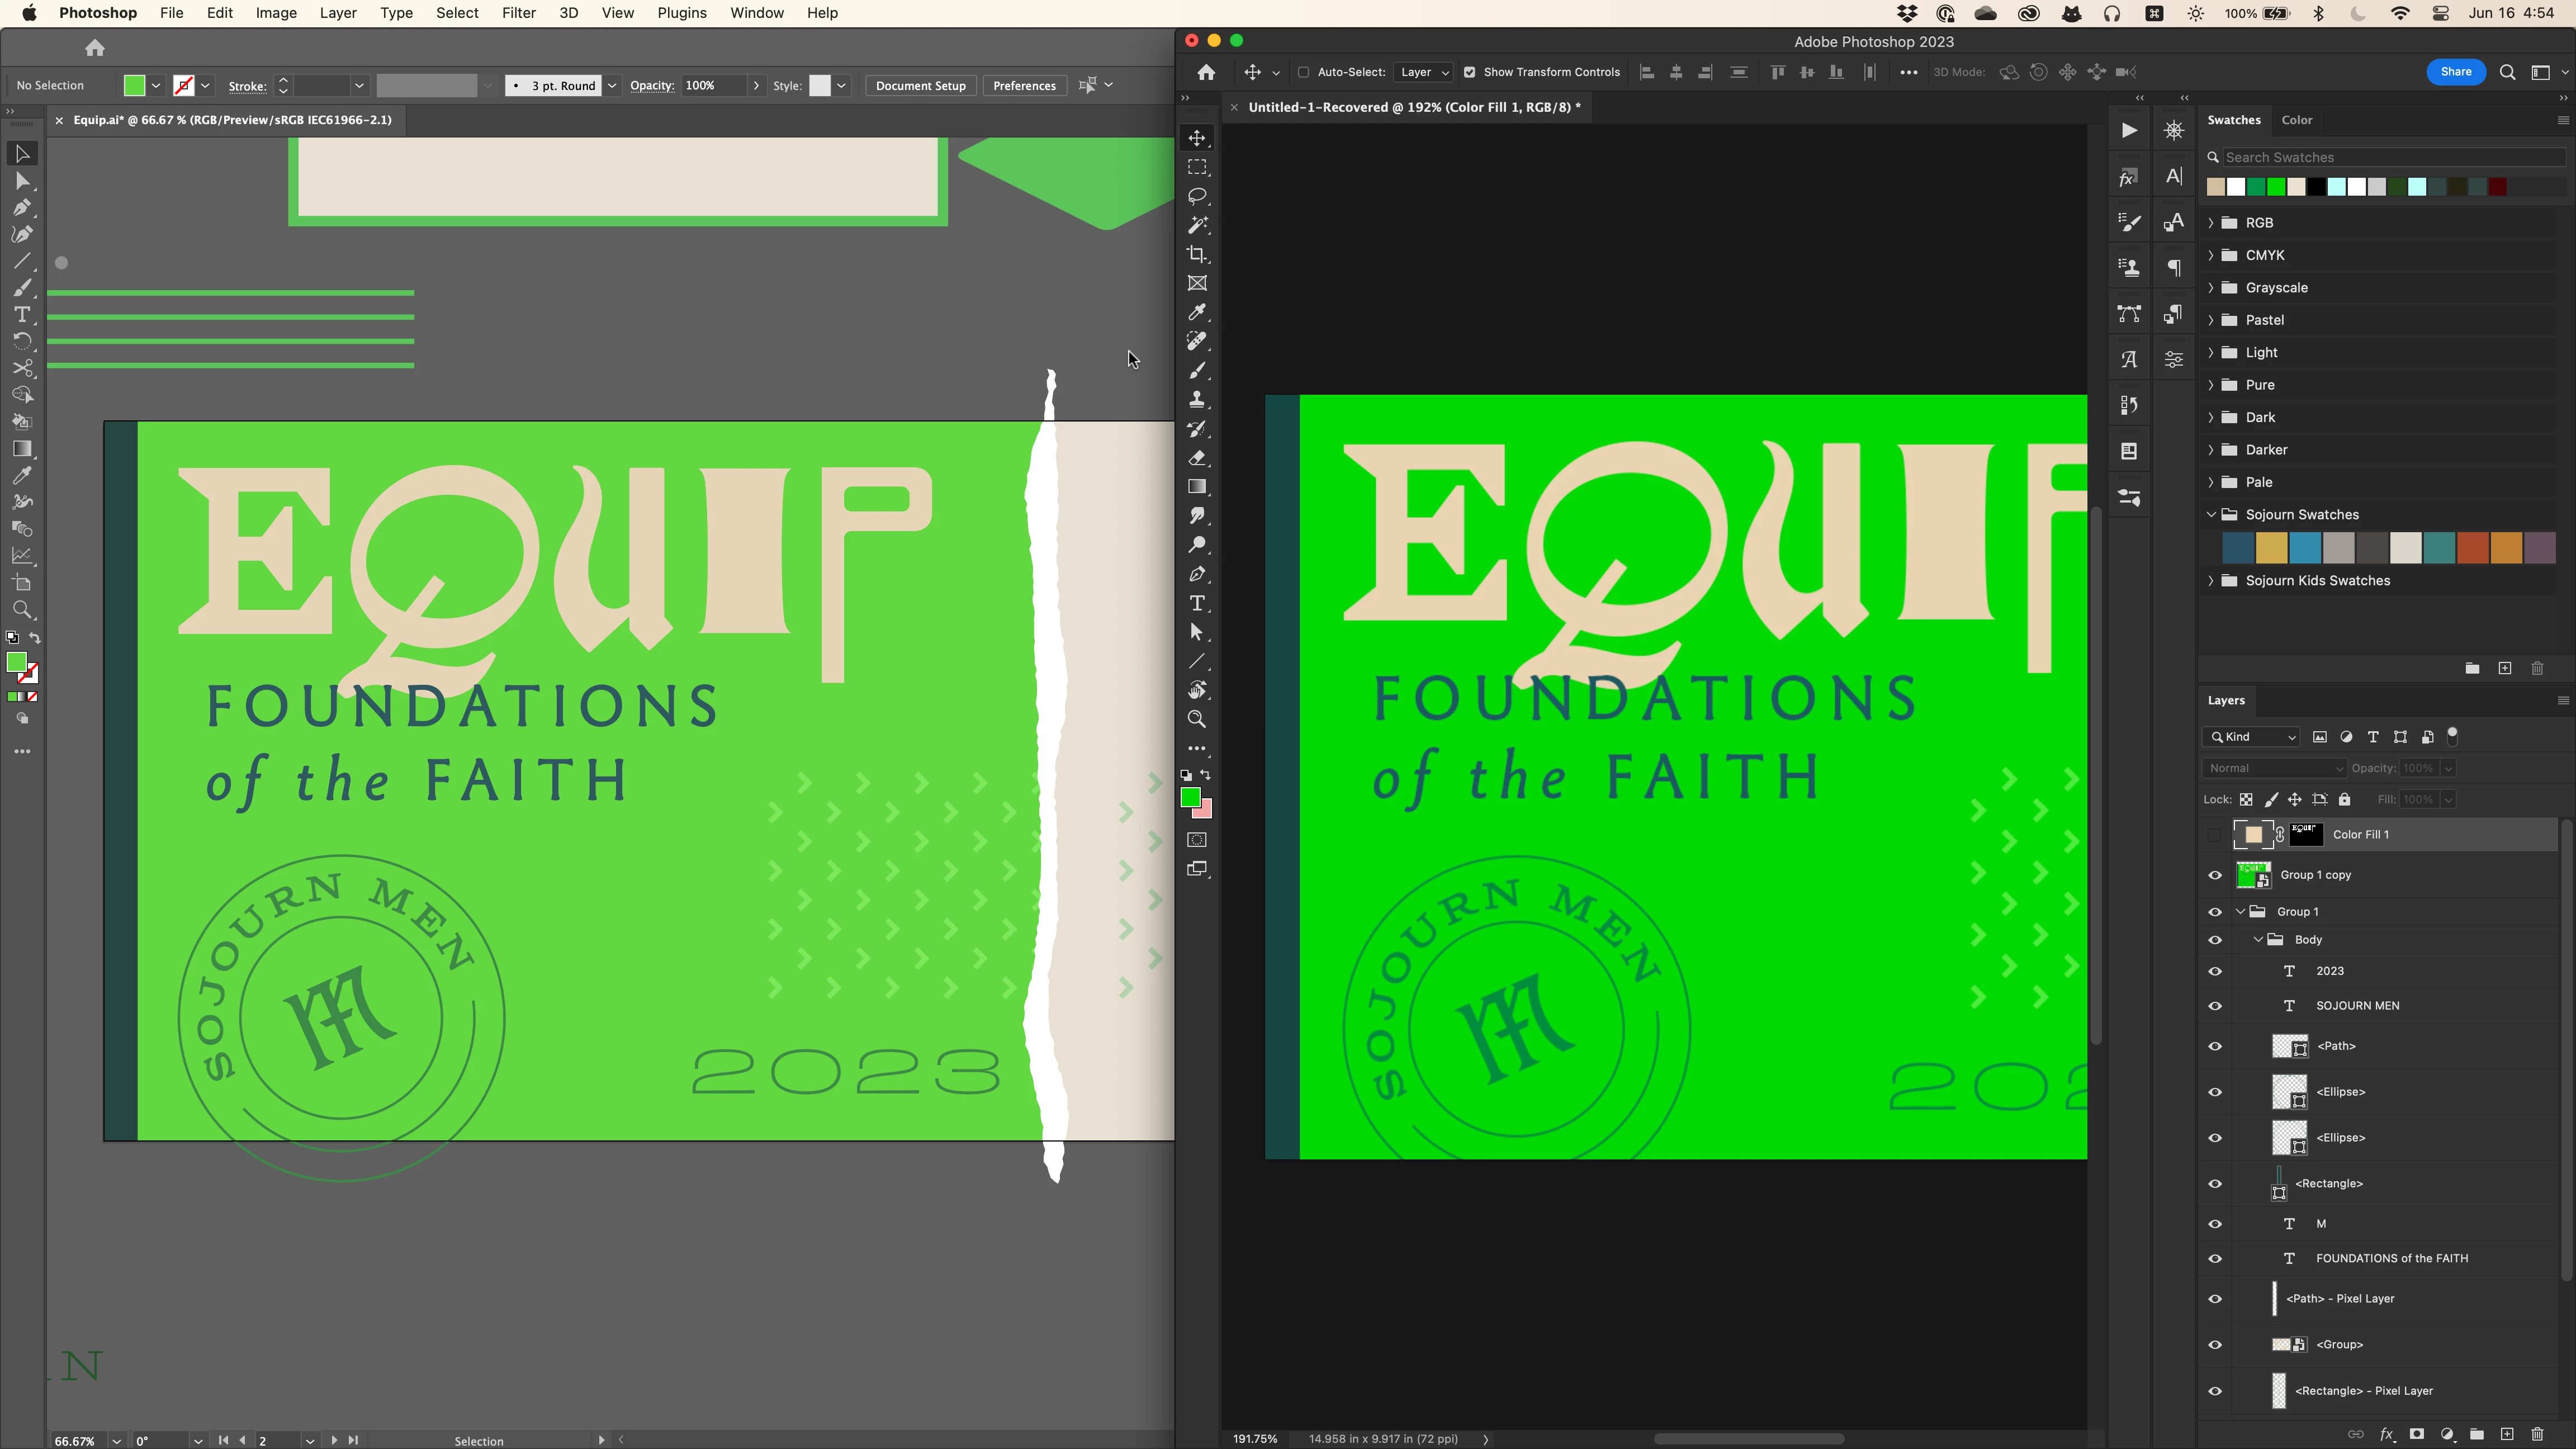Viewport: 2576px width, 1449px height.
Task: Click the Document Setup button
Action: (920, 86)
